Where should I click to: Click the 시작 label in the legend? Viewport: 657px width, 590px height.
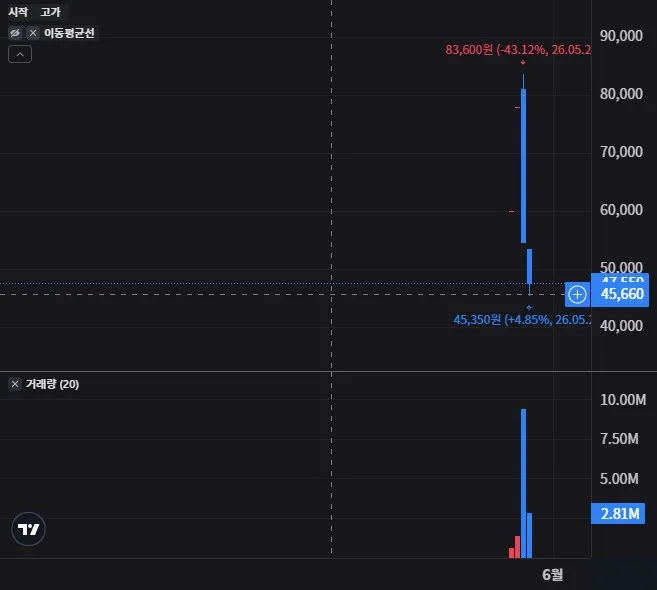(x=18, y=12)
